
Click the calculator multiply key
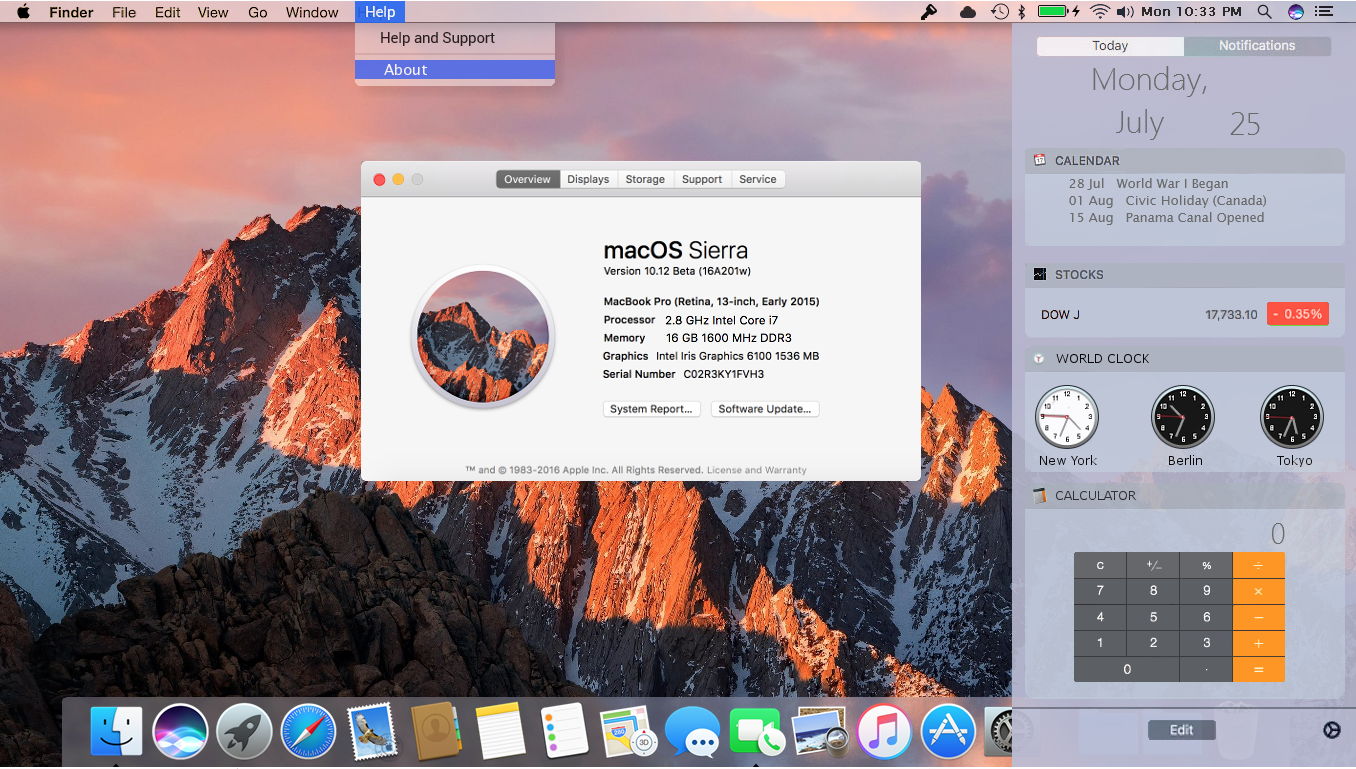1258,591
